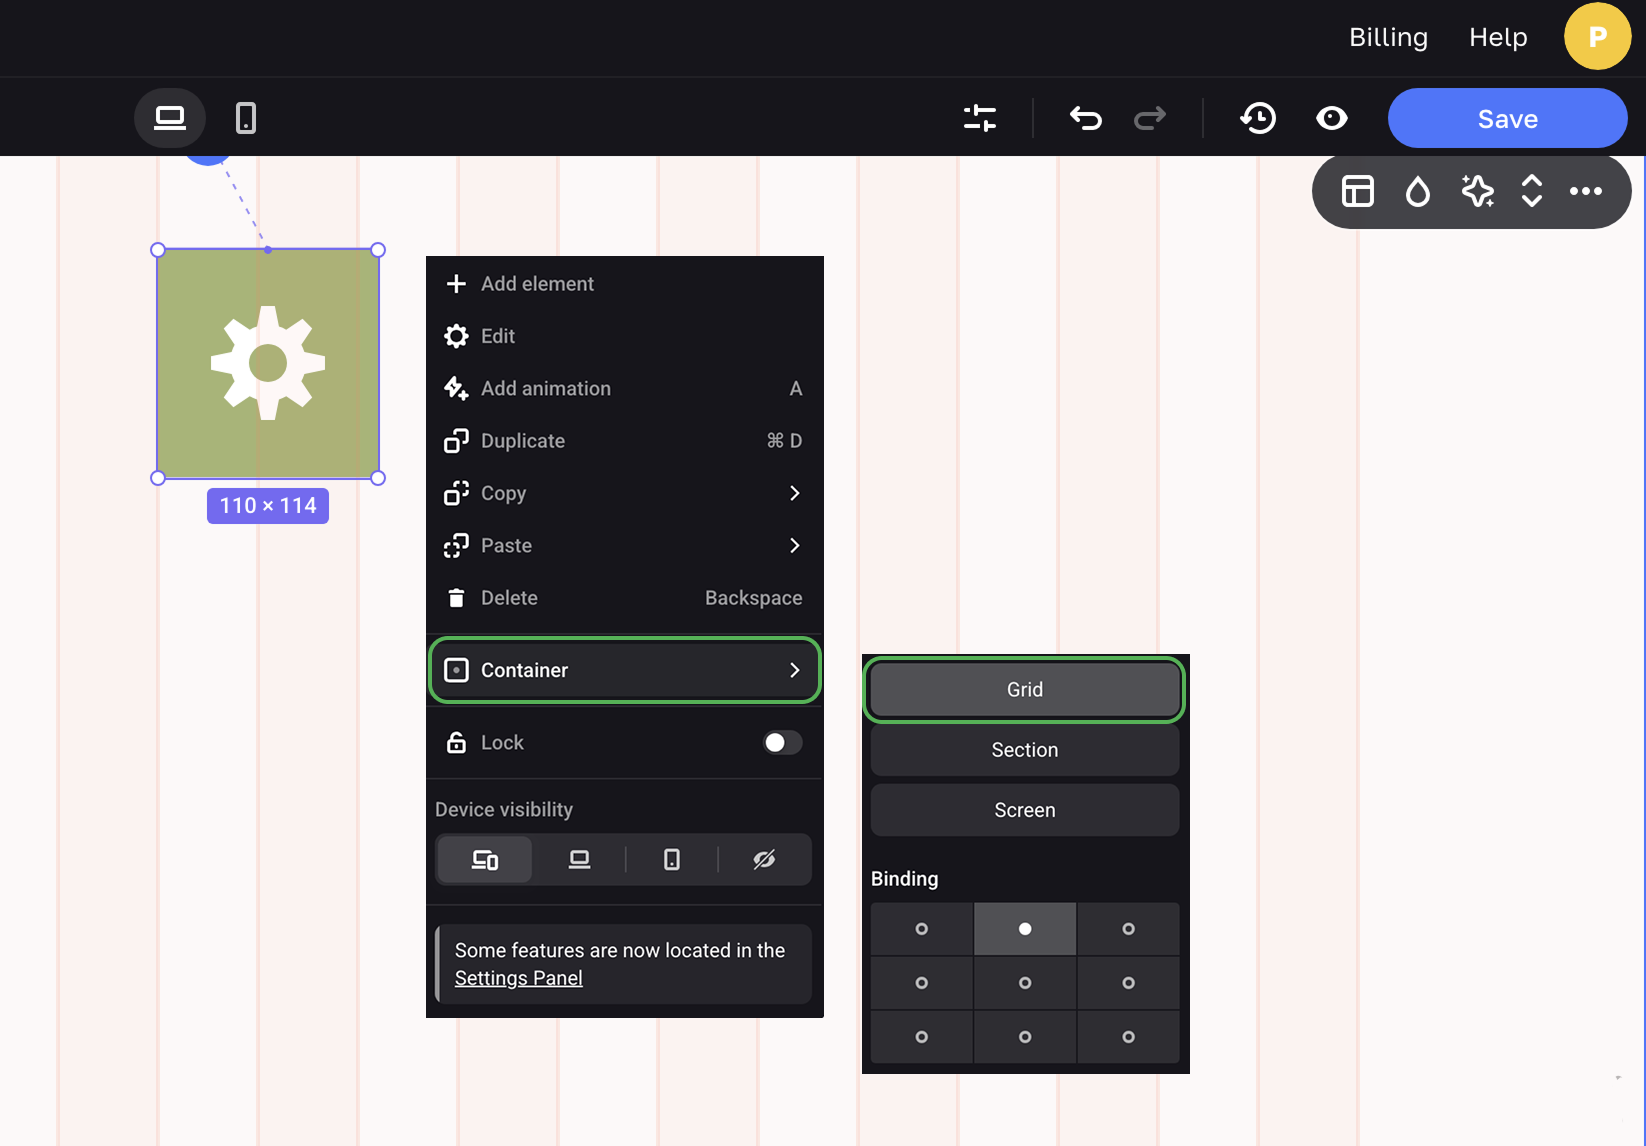Expand the Paste submenu
Viewport: 1646px width, 1146px height.
point(794,545)
